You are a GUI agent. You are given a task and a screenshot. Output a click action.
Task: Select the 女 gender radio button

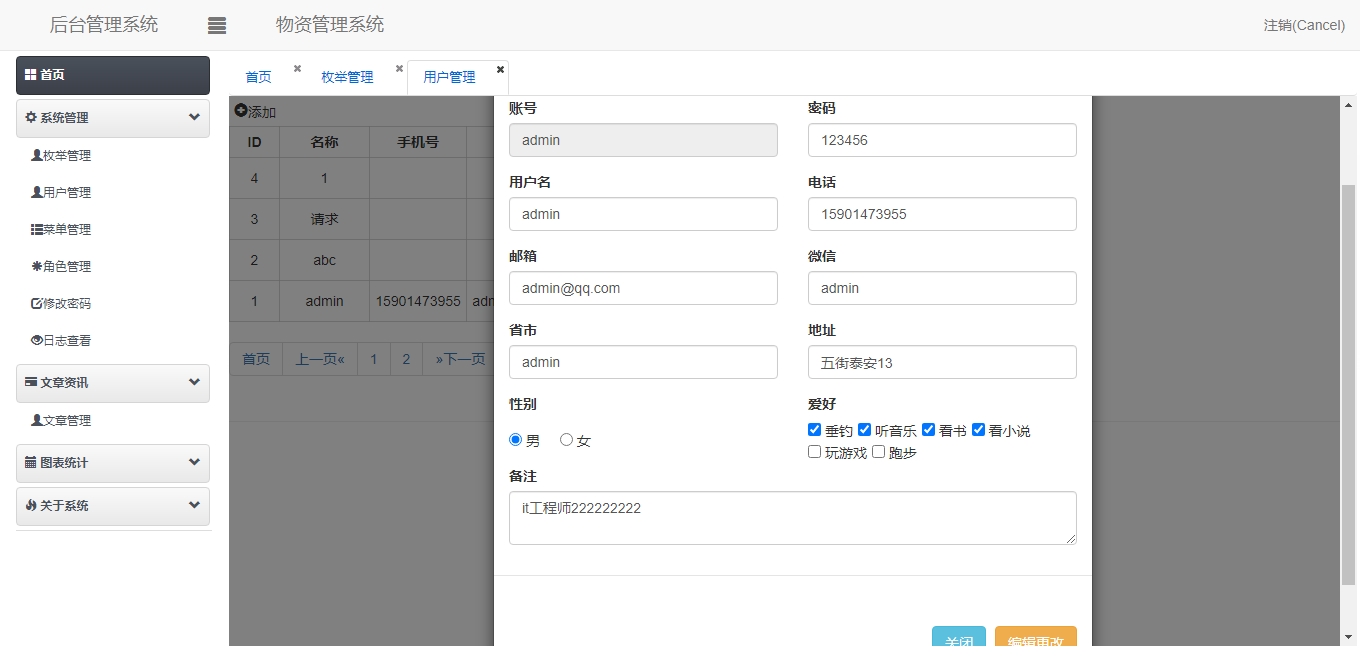pyautogui.click(x=566, y=440)
